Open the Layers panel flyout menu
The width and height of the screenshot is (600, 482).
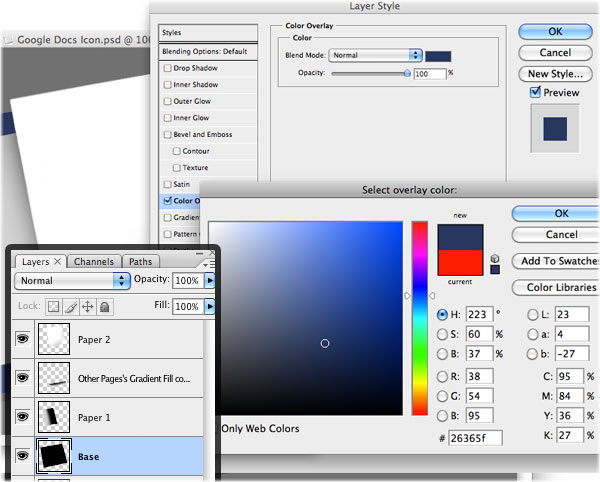(x=209, y=264)
